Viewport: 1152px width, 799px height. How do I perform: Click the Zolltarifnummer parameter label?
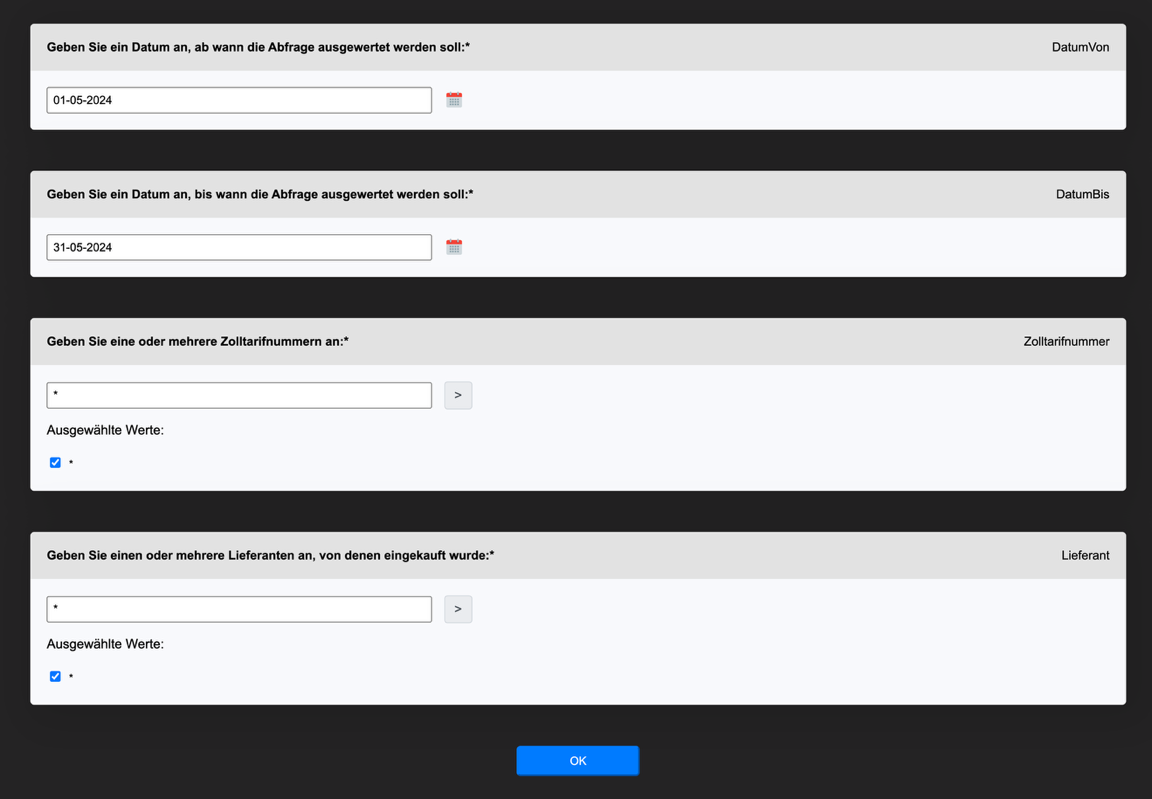coord(1065,342)
